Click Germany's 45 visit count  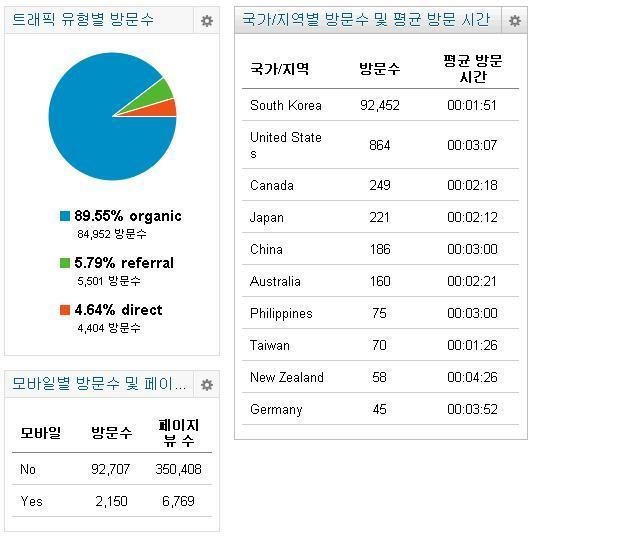click(x=379, y=409)
